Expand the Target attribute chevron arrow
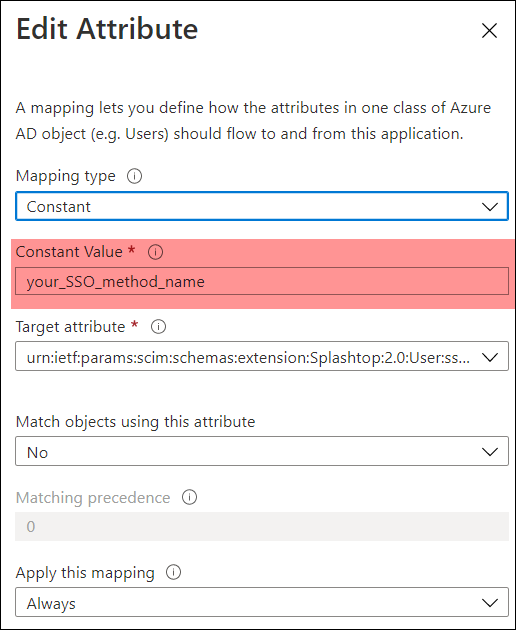Image resolution: width=516 pixels, height=630 pixels. pyautogui.click(x=490, y=357)
